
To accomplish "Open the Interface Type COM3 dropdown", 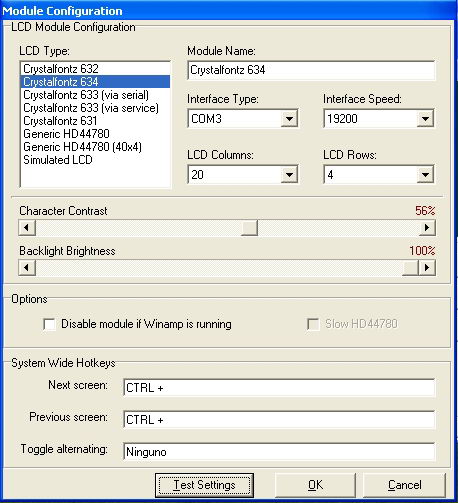I will coord(289,119).
